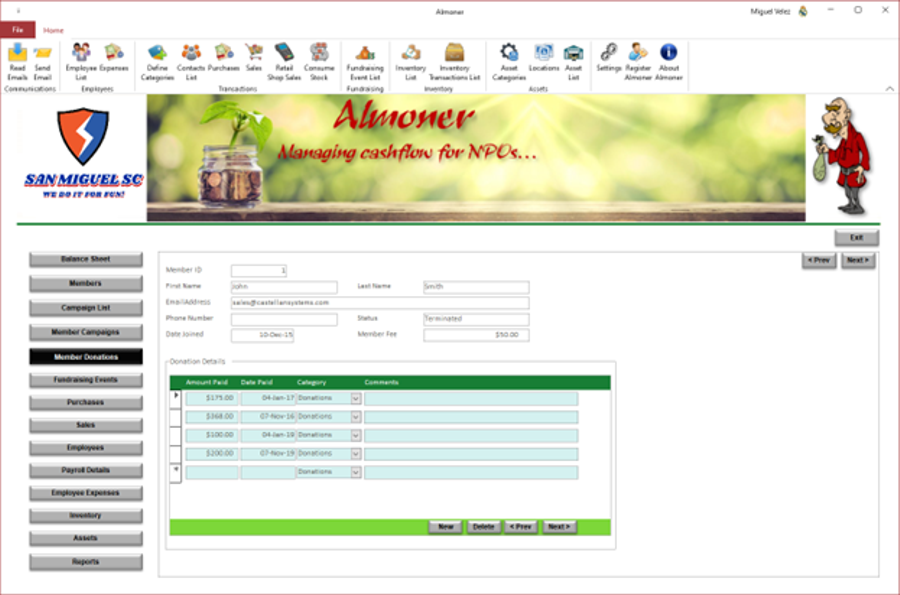Click Next in the donation details bar
The width and height of the screenshot is (900, 595).
coord(559,527)
